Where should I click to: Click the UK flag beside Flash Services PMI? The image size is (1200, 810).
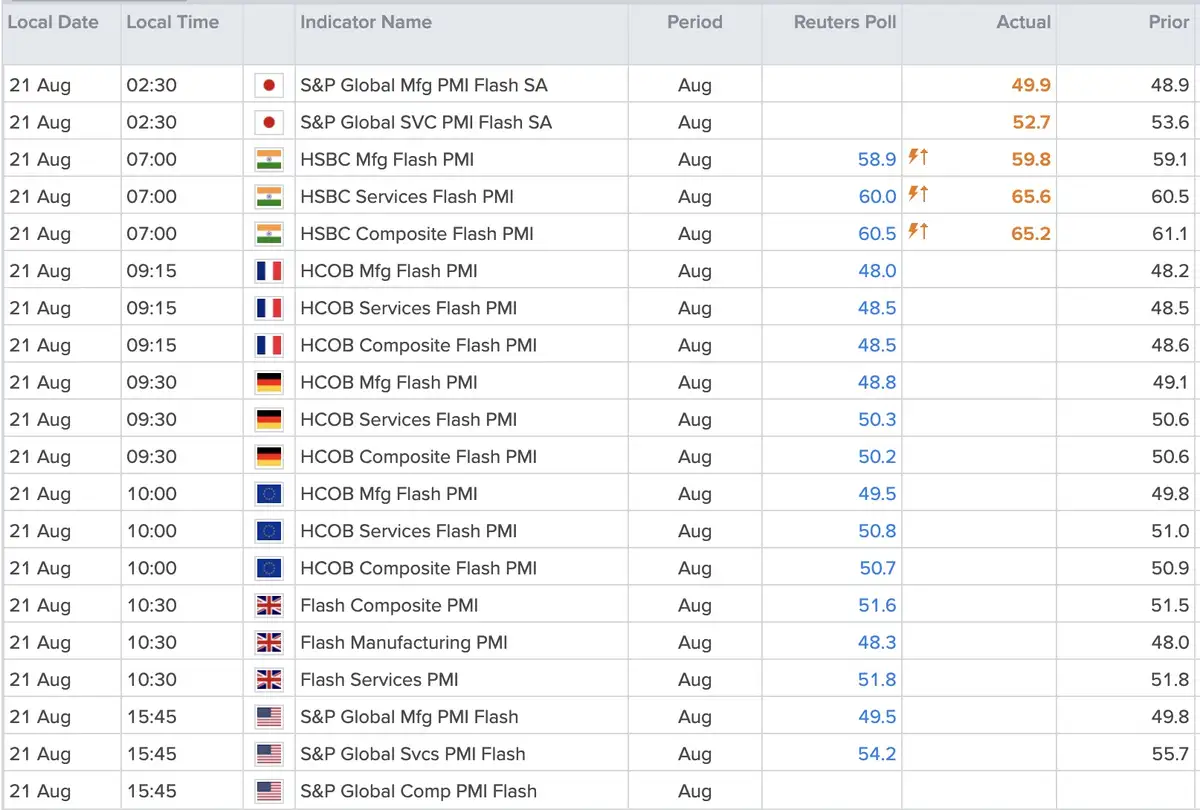pyautogui.click(x=269, y=679)
